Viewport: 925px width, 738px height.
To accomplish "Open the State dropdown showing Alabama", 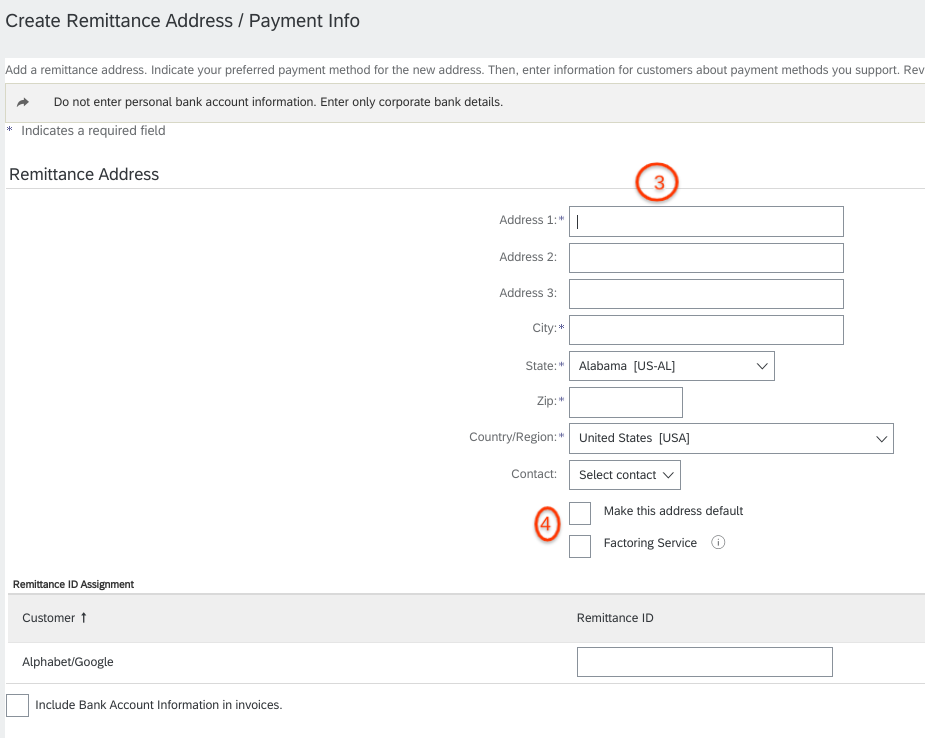I will (671, 365).
